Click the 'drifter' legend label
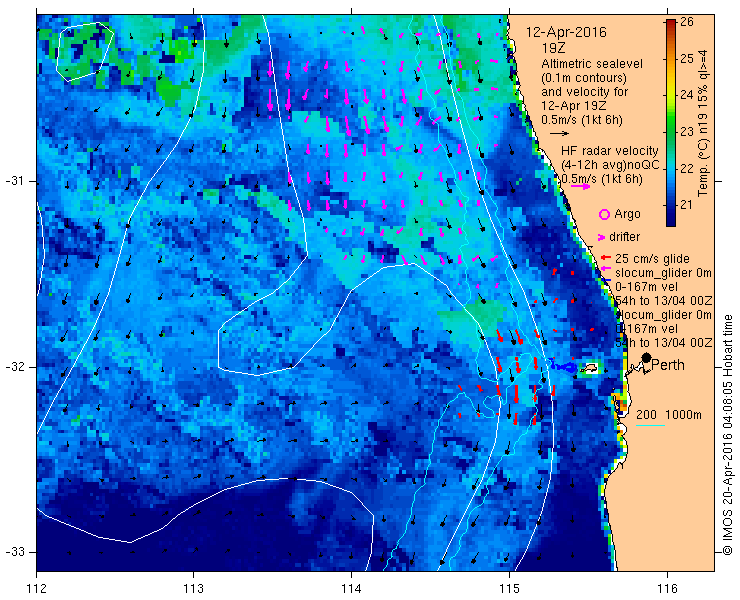This screenshot has height=600, width=740. 624,237
